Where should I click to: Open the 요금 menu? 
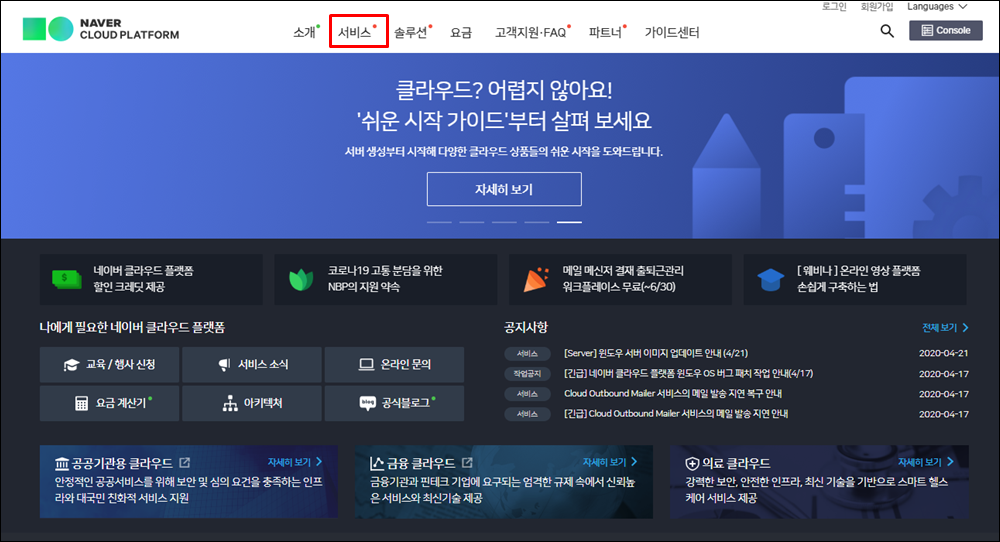[461, 33]
